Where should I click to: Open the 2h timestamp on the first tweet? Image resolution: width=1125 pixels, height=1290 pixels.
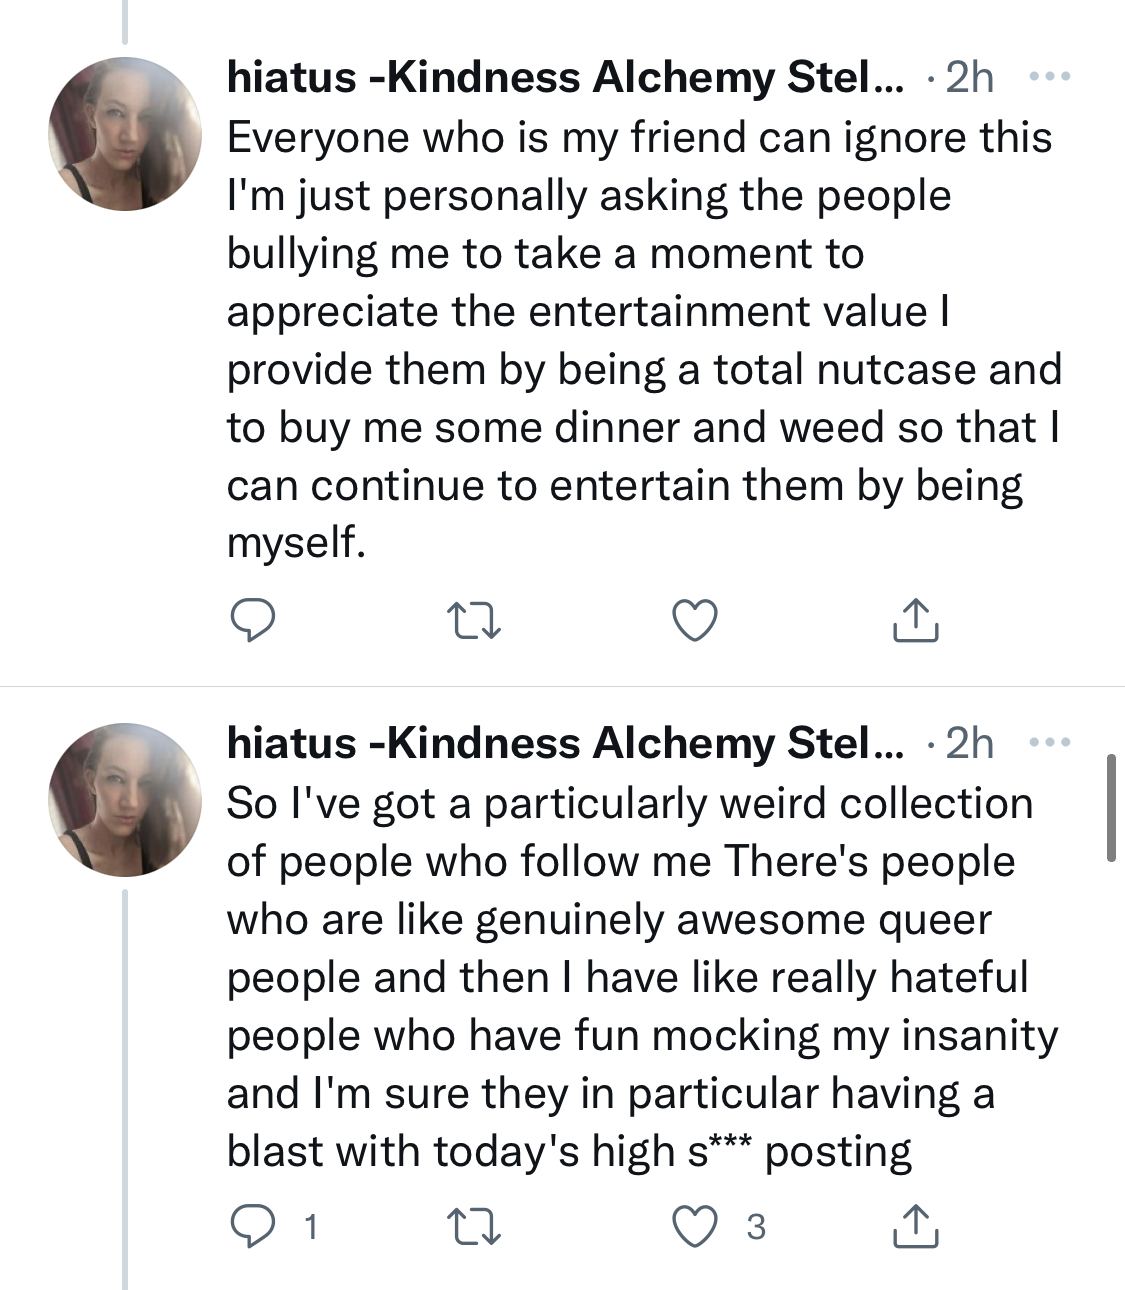click(969, 78)
